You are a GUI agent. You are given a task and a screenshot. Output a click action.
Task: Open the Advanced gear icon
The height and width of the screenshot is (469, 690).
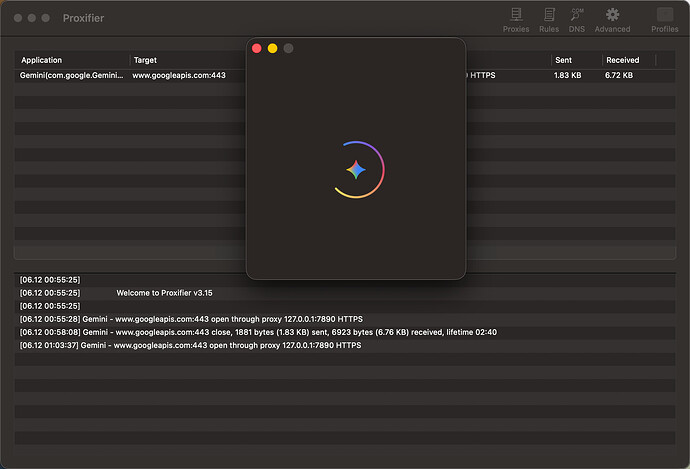pyautogui.click(x=612, y=20)
